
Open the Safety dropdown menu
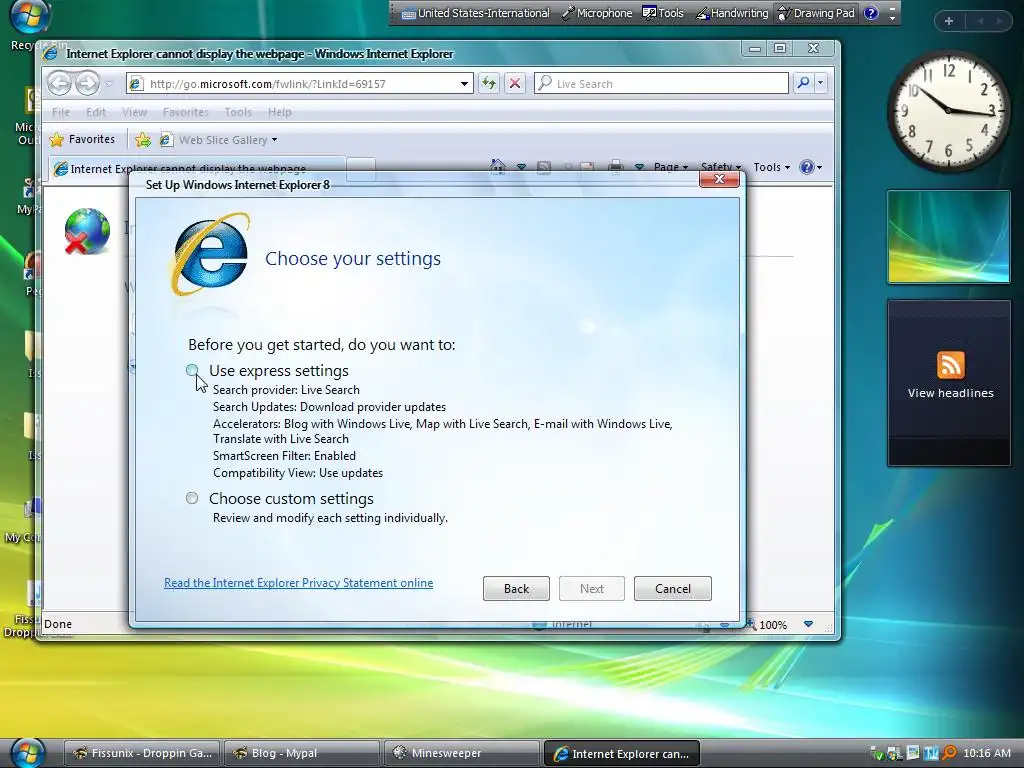pyautogui.click(x=720, y=167)
